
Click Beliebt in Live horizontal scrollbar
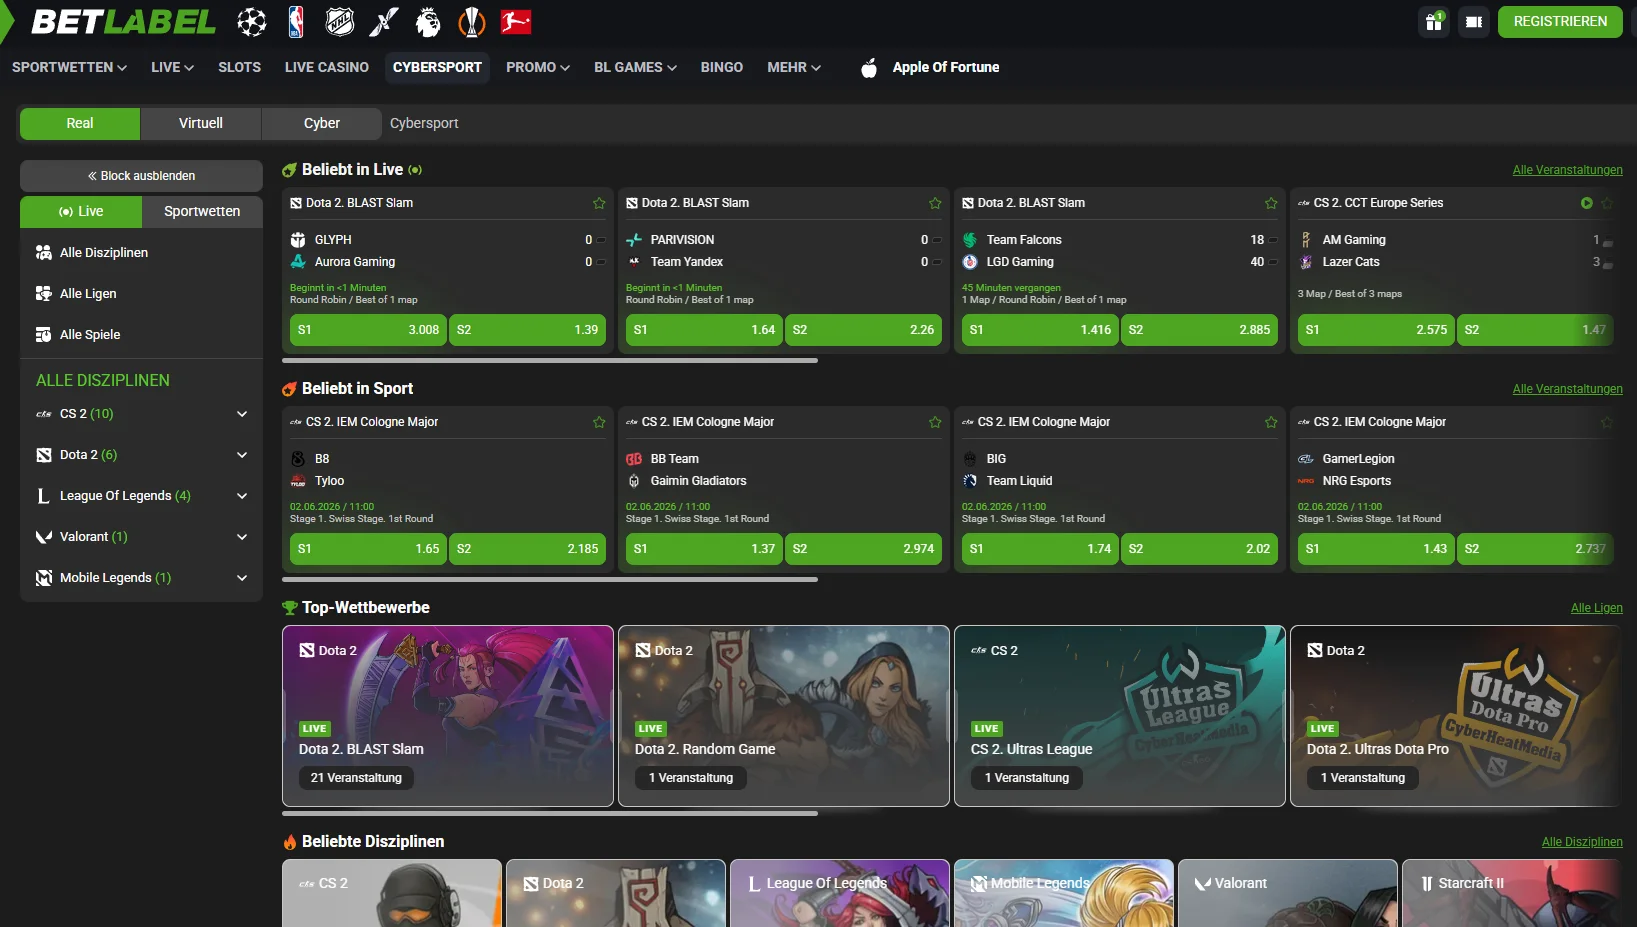point(550,361)
